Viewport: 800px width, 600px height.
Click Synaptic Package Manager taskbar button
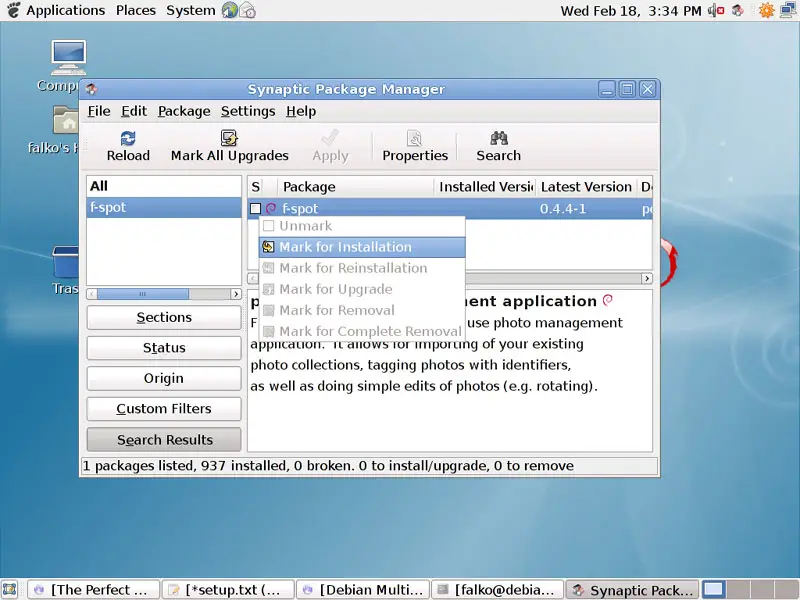(633, 590)
